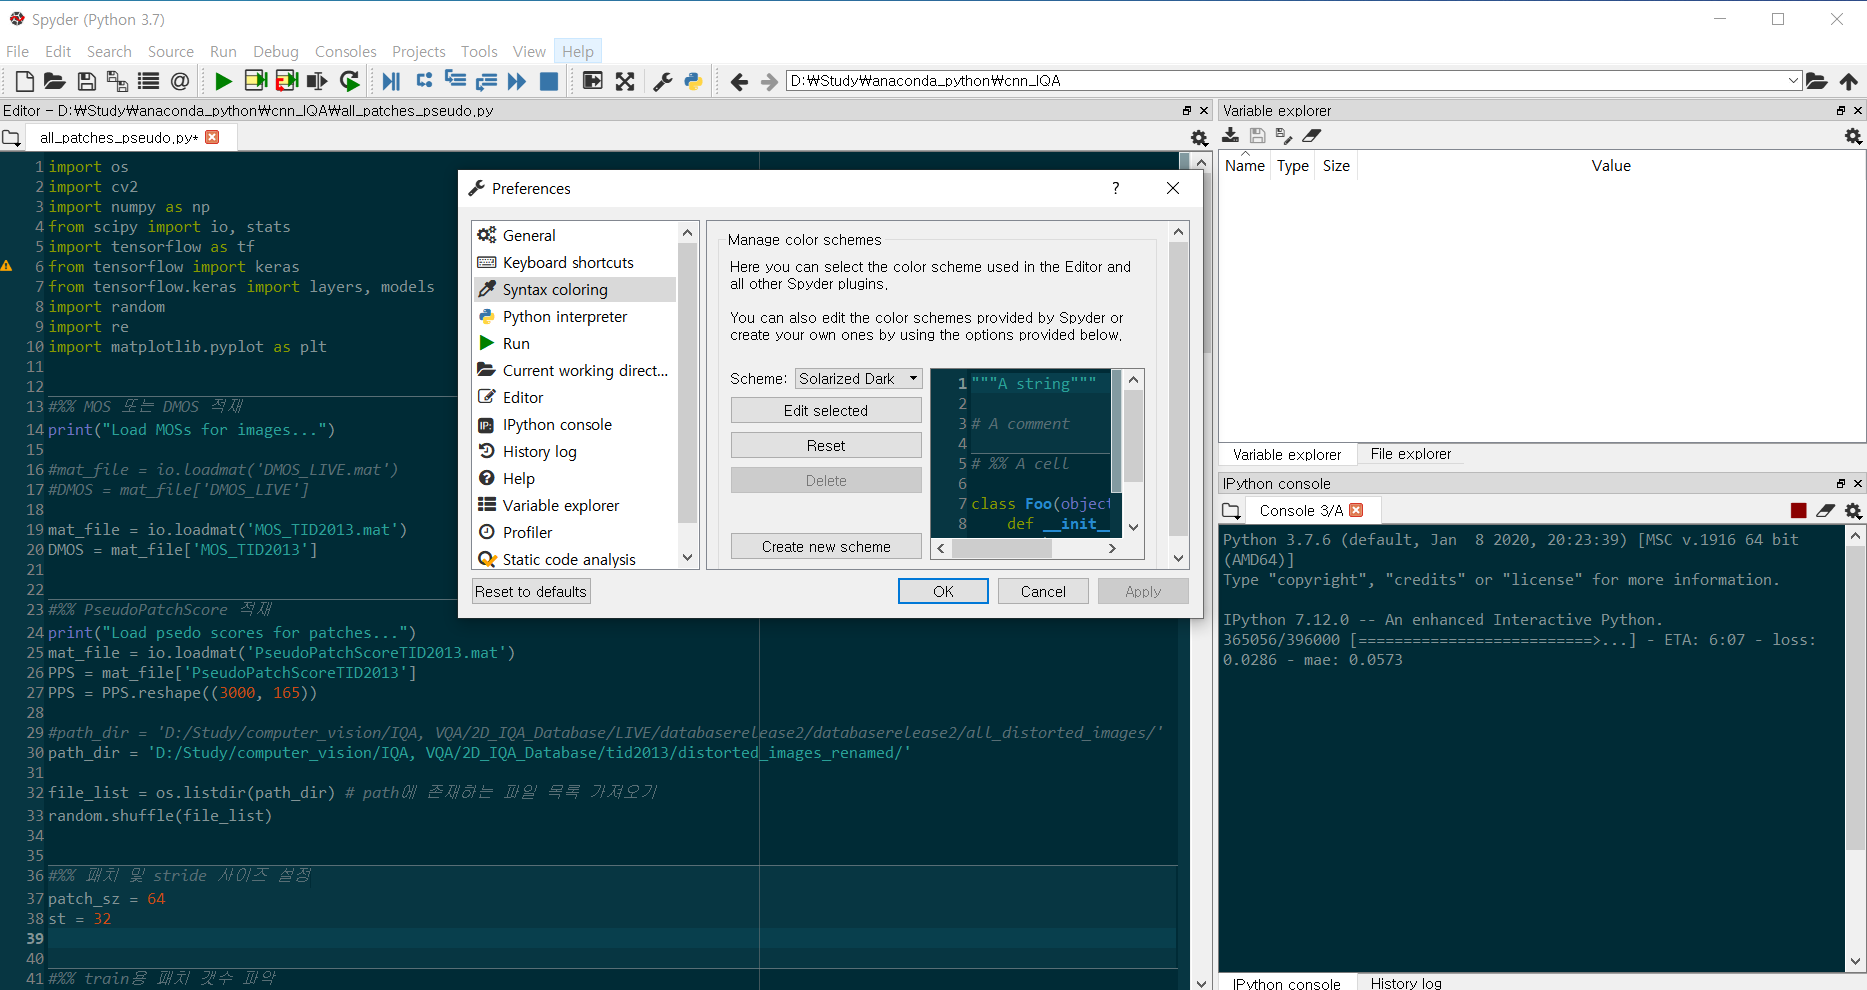The width and height of the screenshot is (1867, 990).
Task: Open the editor browse tabs button
Action: click(11, 138)
